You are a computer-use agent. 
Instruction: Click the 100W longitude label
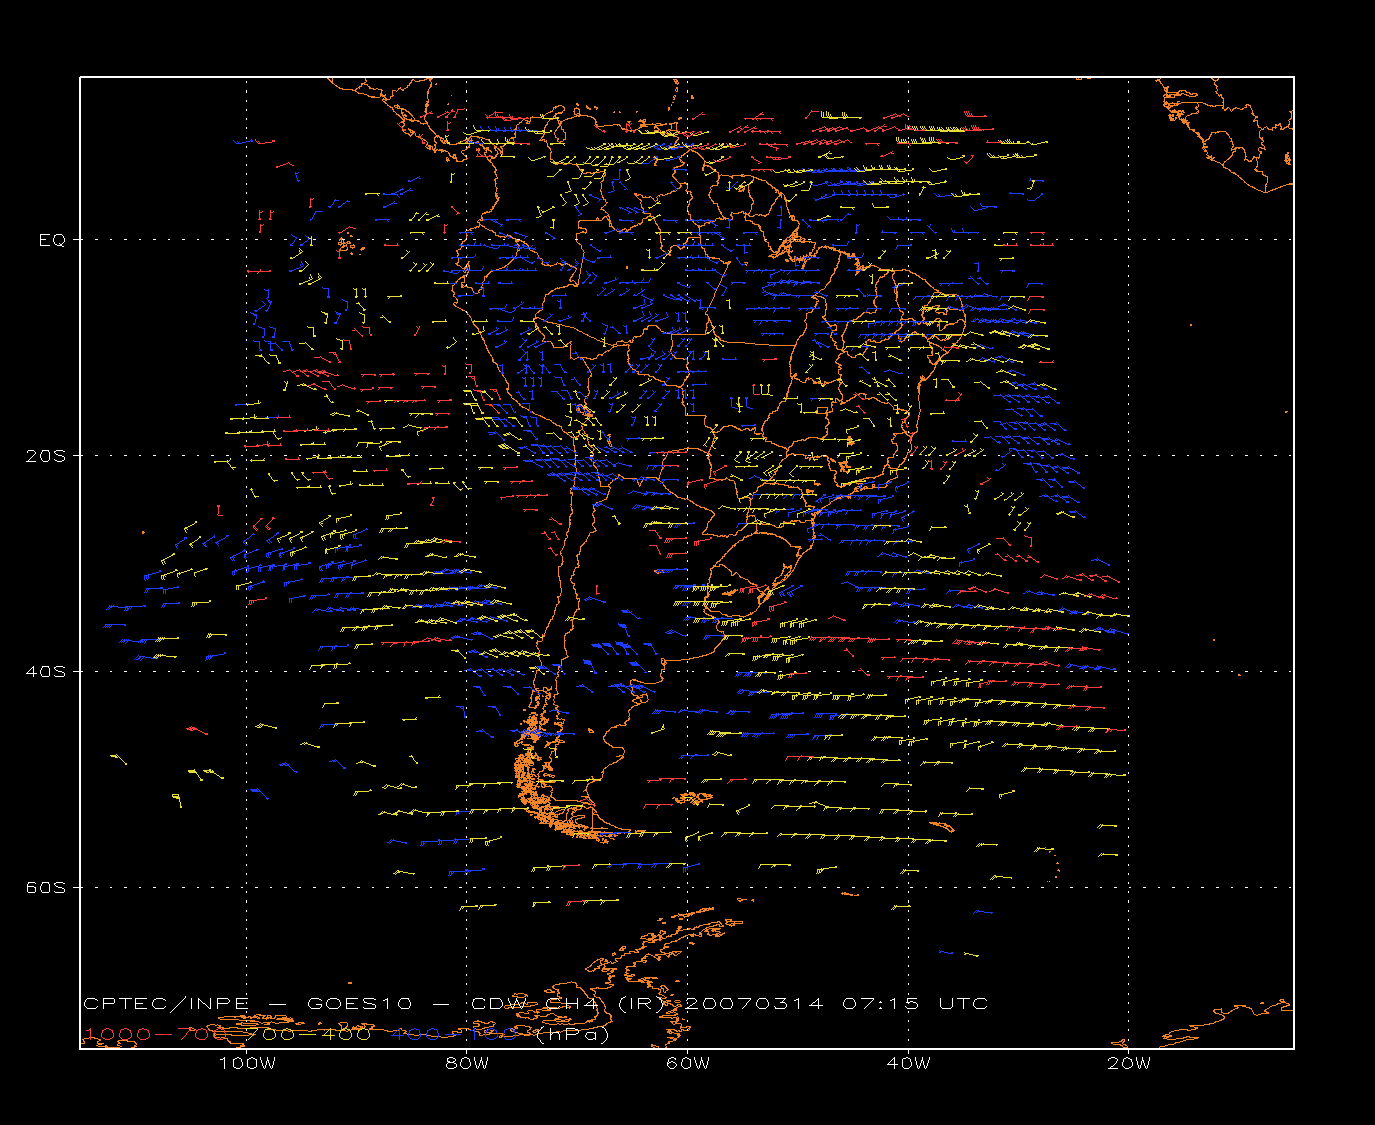(247, 1063)
